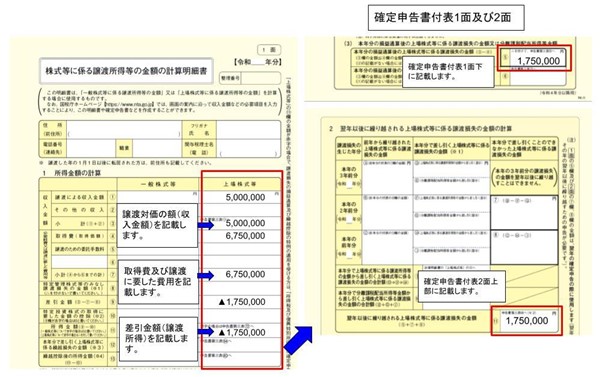Click 5,000,000 in the income 小計 row
The width and height of the screenshot is (602, 377).
click(x=245, y=223)
